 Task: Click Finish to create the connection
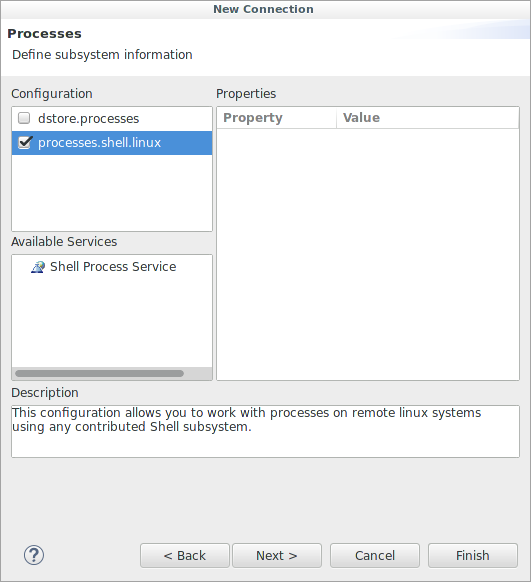coord(473,555)
